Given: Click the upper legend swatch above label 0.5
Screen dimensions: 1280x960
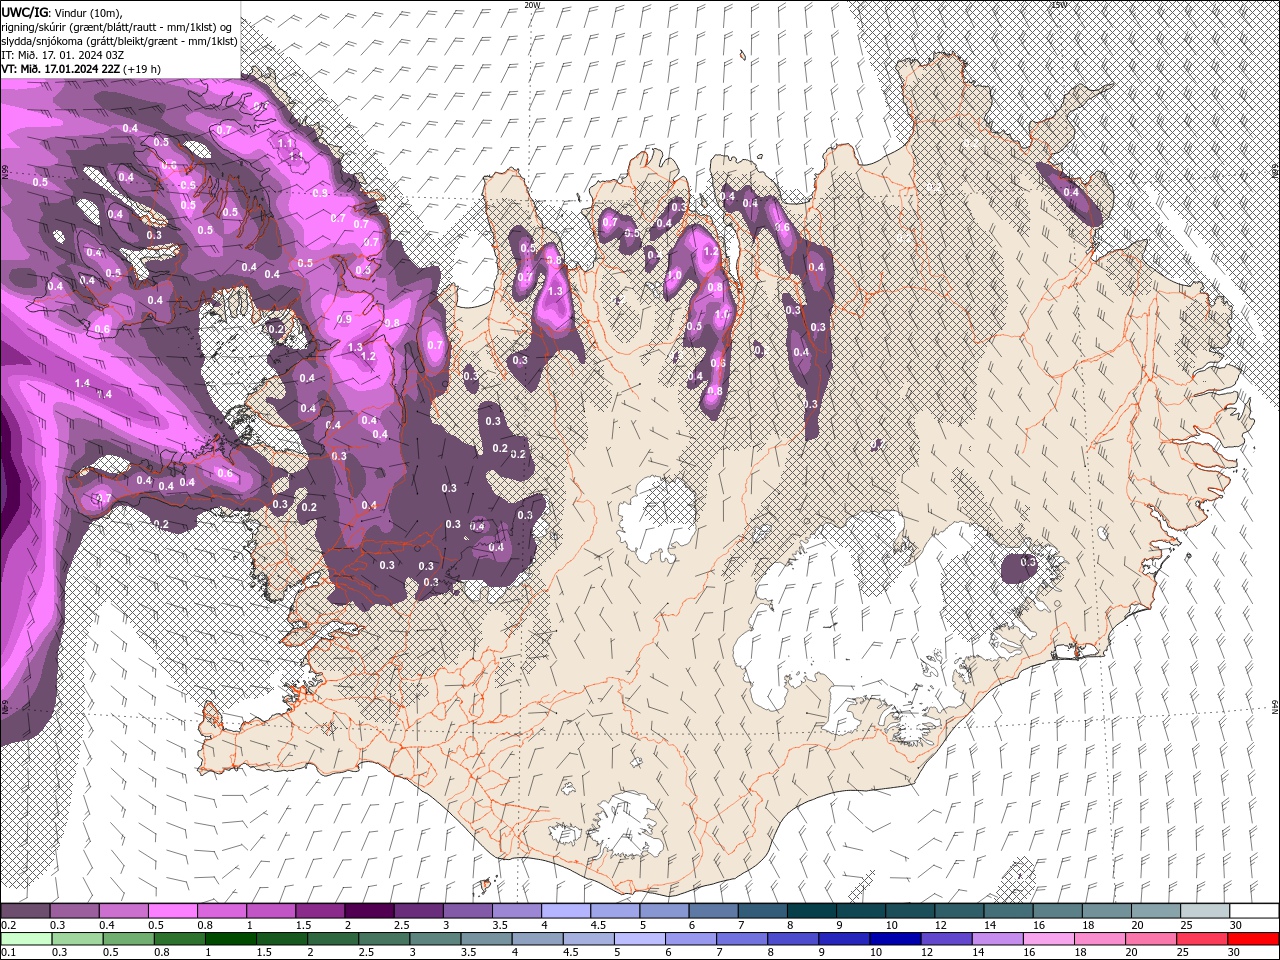Looking at the screenshot, I should pyautogui.click(x=172, y=911).
